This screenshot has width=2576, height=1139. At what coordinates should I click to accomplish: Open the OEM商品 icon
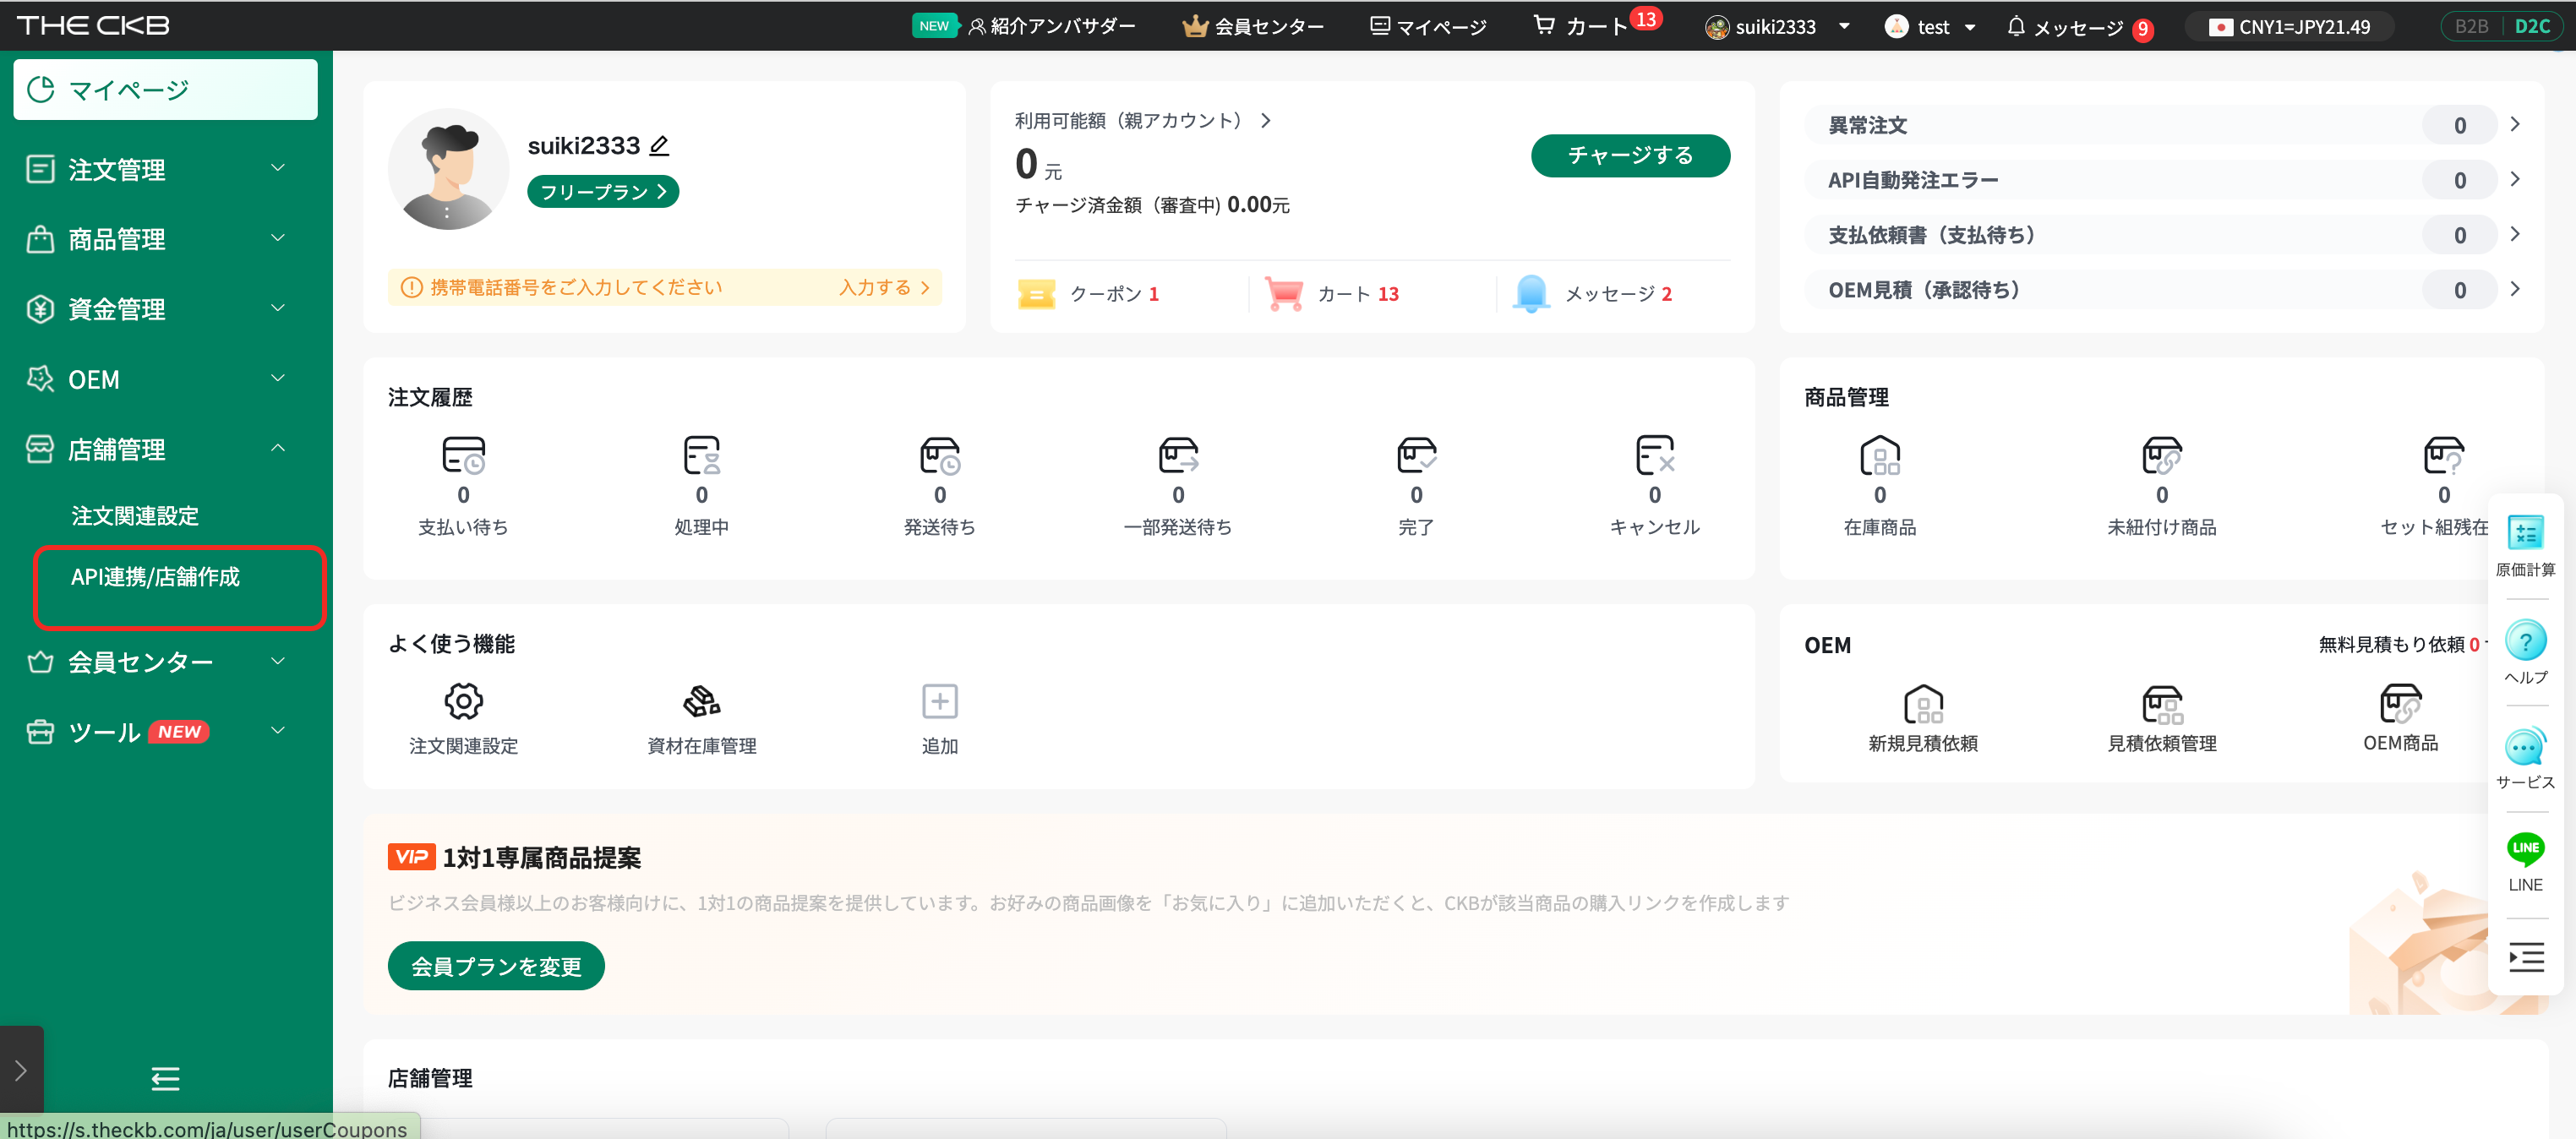(x=2399, y=703)
